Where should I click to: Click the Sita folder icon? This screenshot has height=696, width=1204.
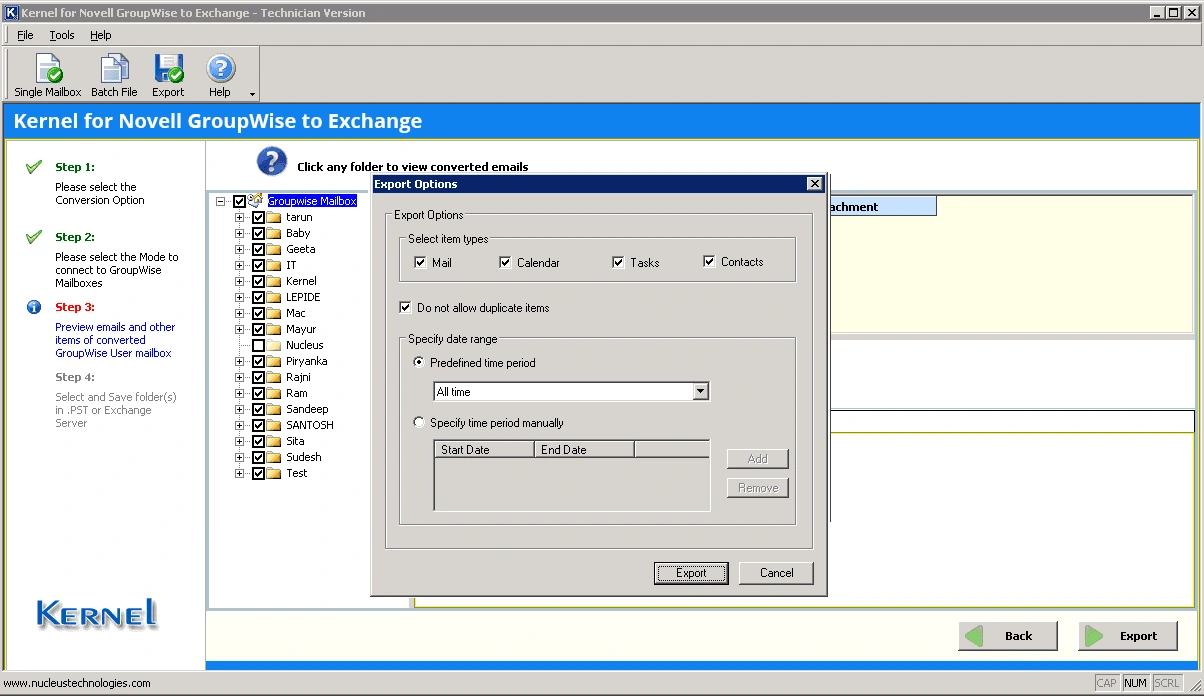click(274, 441)
